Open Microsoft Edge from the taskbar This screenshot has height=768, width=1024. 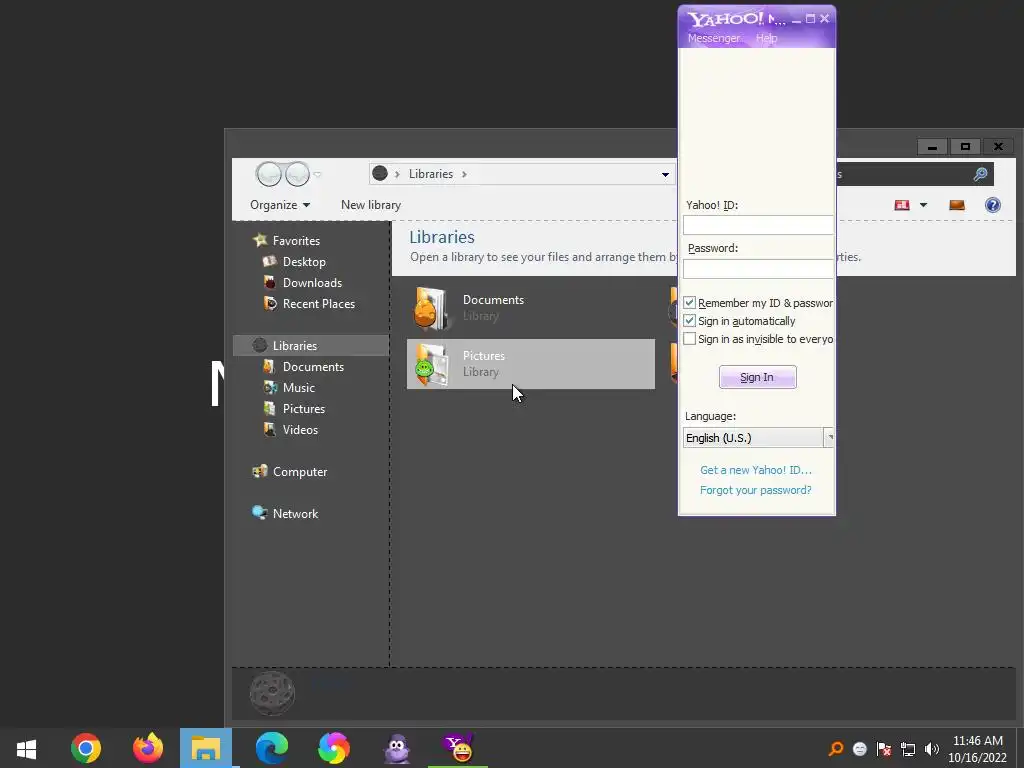(x=272, y=748)
